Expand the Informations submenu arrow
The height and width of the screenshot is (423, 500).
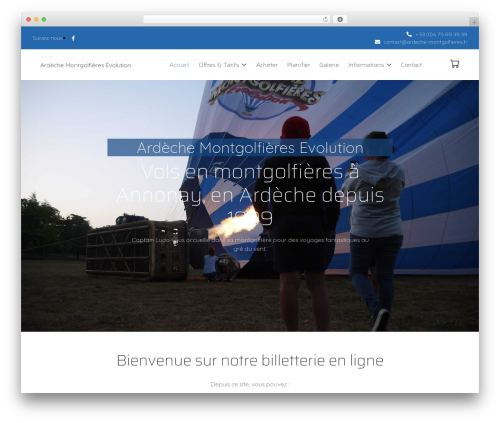tap(389, 65)
